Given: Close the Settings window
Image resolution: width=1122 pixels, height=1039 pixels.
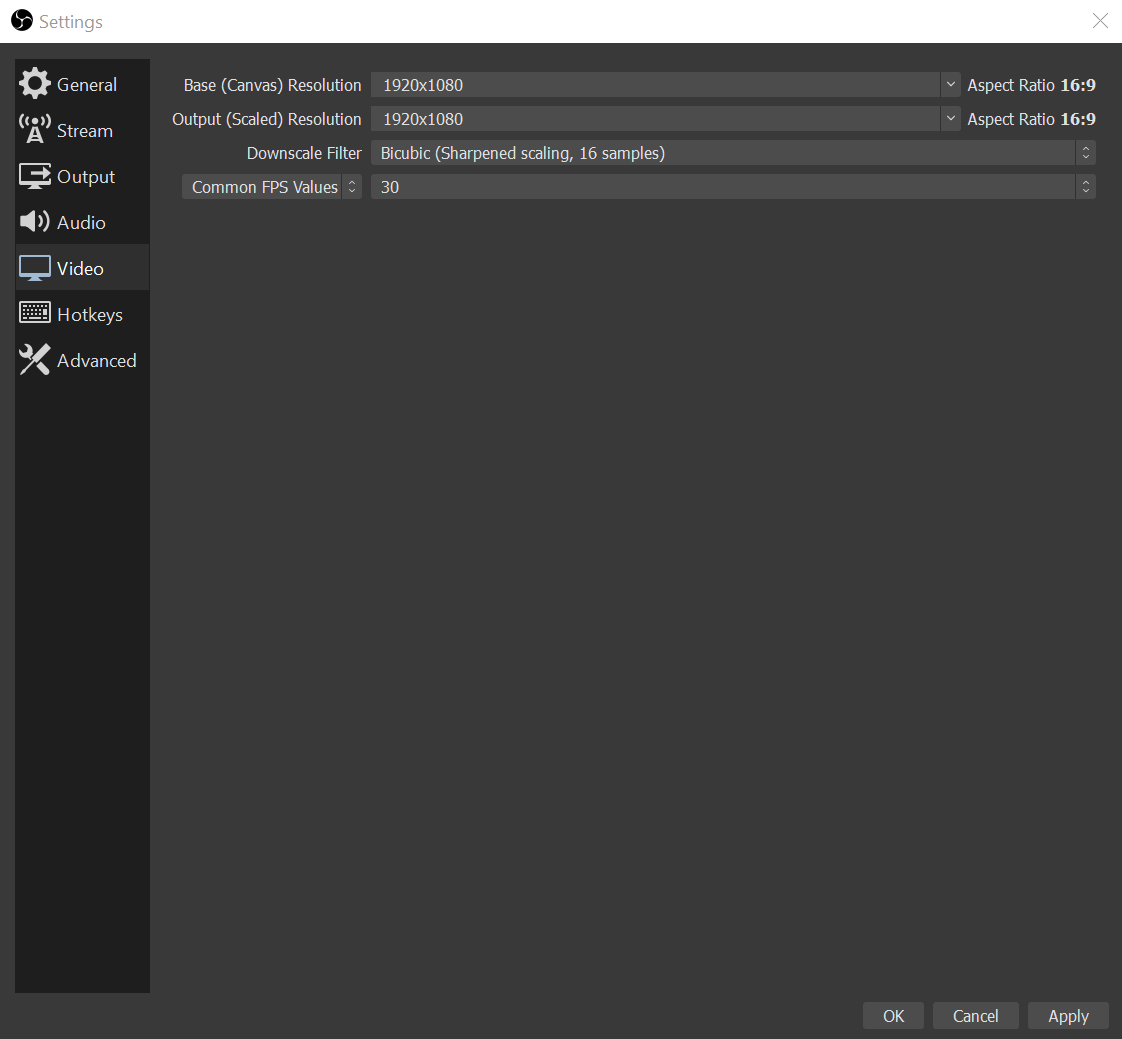Looking at the screenshot, I should 1100,21.
